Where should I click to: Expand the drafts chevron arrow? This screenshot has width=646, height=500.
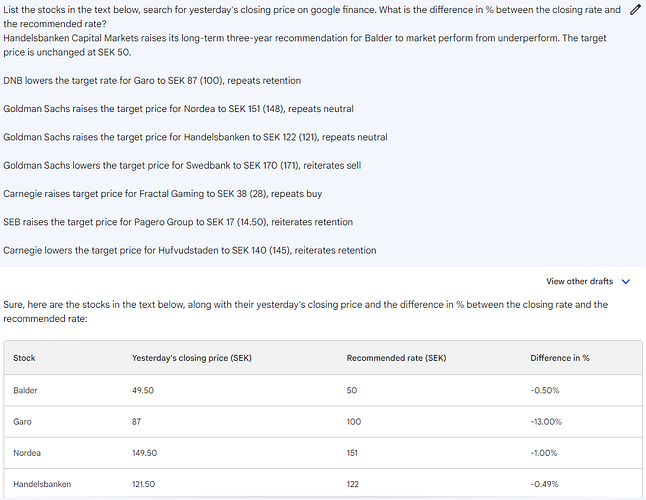(x=626, y=282)
